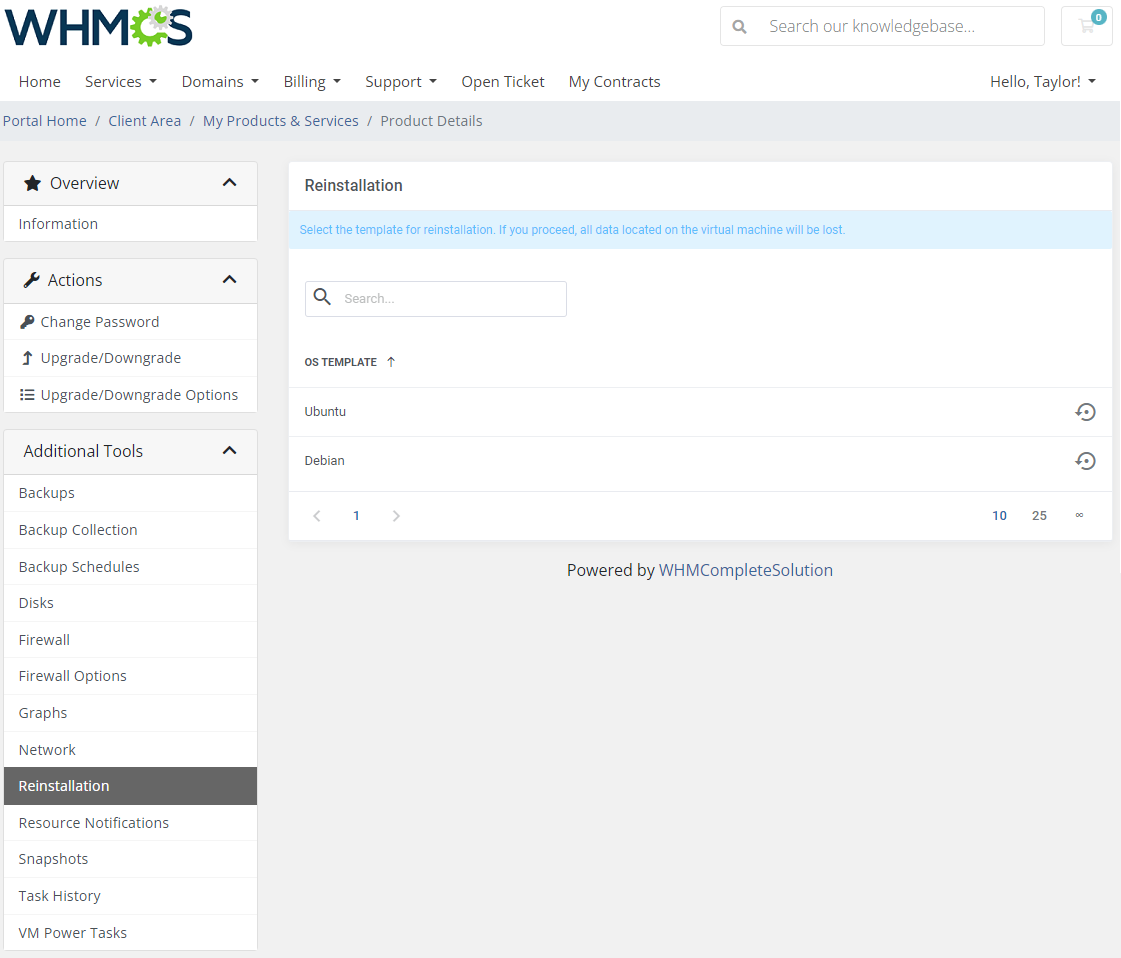Open Task History tool

pos(130,896)
